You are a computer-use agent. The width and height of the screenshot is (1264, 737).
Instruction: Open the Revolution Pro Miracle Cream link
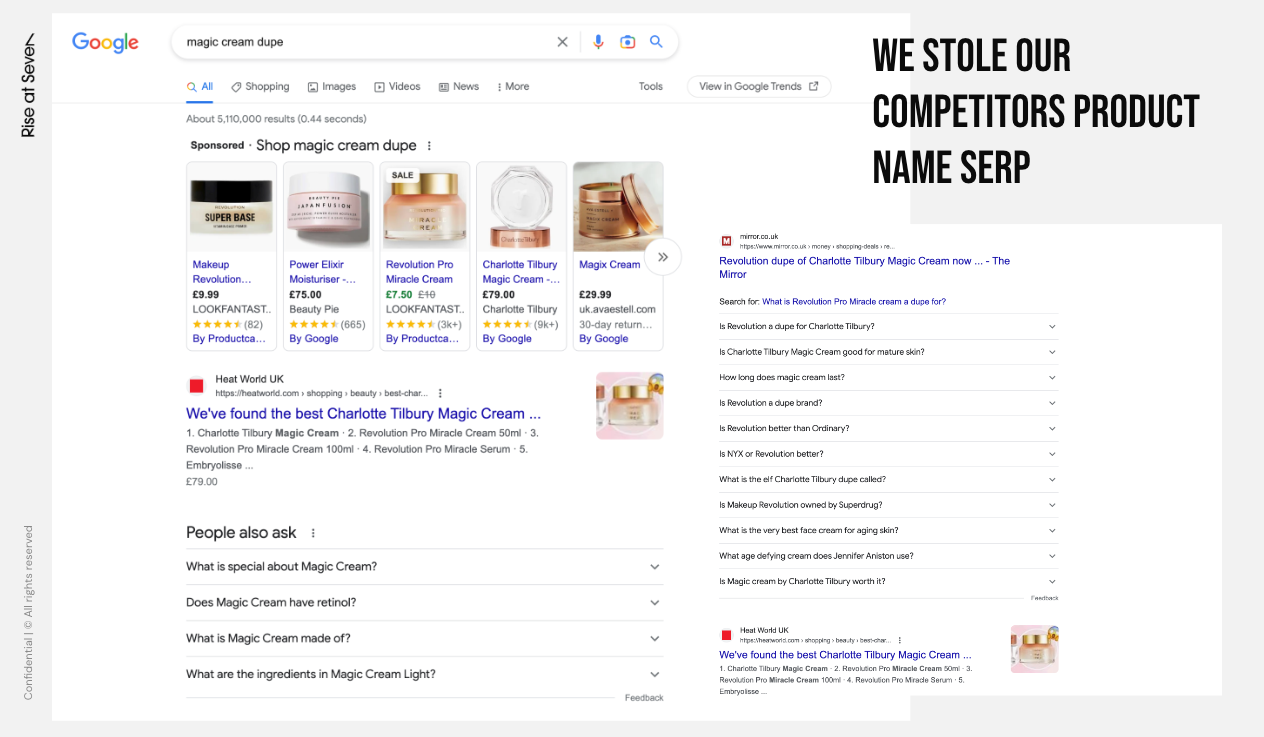tap(419, 272)
